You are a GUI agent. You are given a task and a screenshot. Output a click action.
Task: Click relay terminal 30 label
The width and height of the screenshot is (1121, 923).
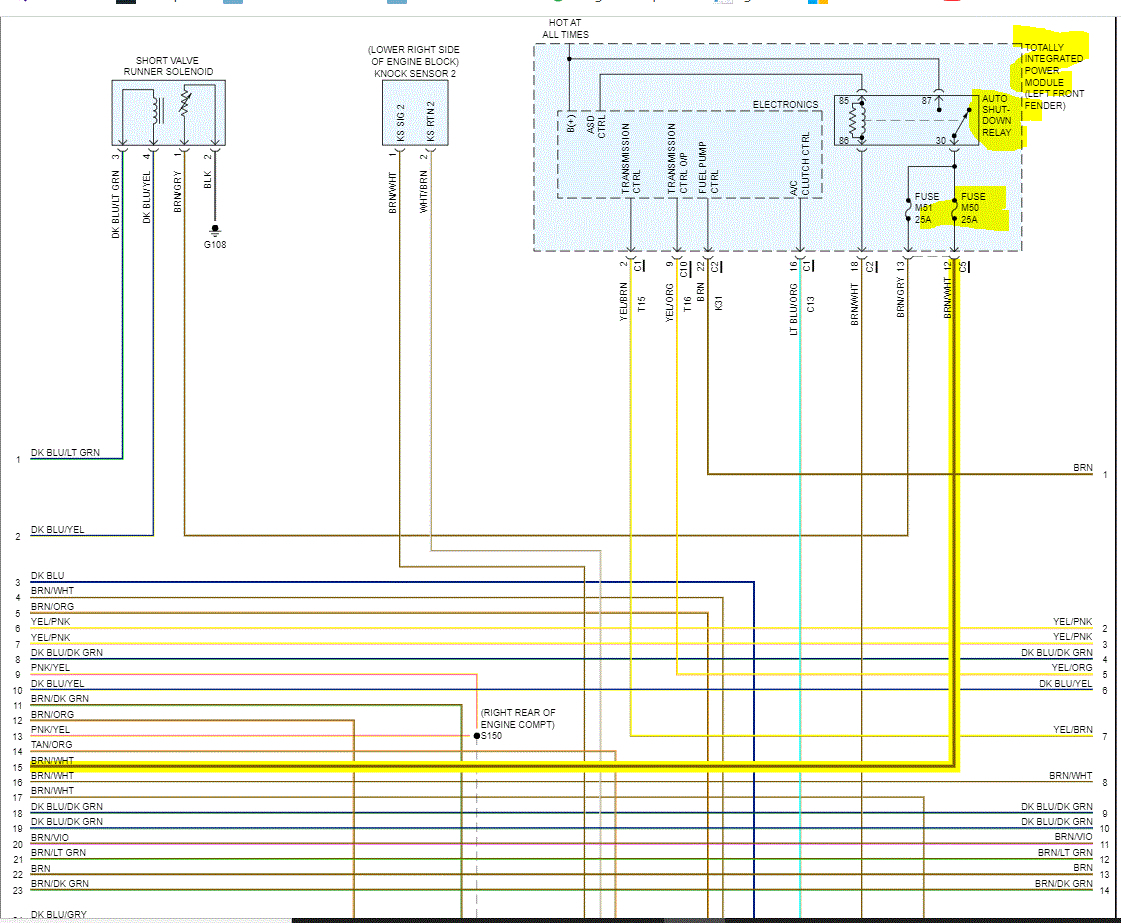point(941,141)
